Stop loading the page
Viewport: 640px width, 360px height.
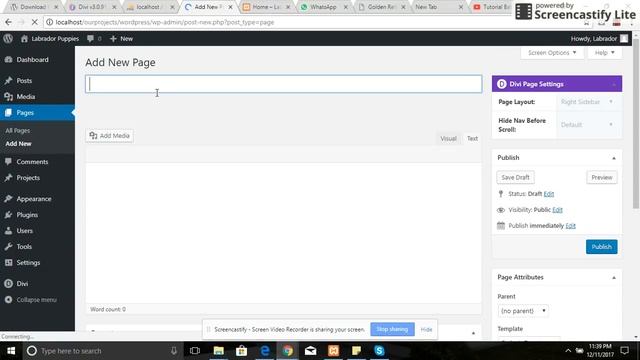click(x=34, y=22)
